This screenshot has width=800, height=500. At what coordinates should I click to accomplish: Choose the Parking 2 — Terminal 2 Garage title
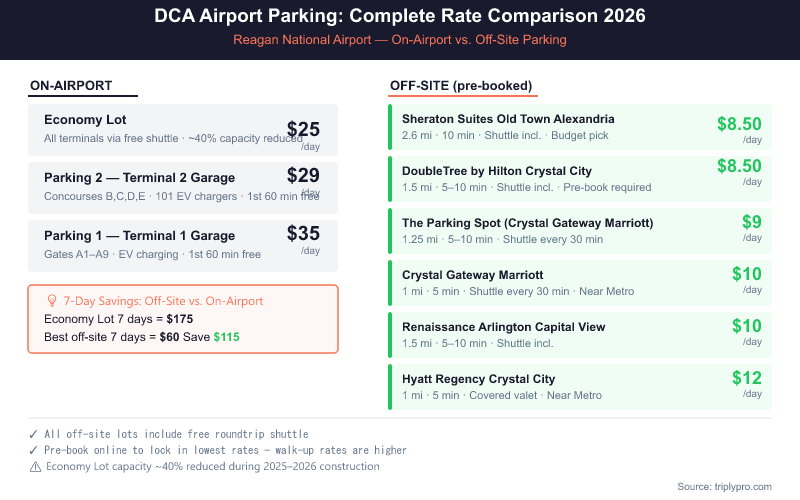point(139,178)
